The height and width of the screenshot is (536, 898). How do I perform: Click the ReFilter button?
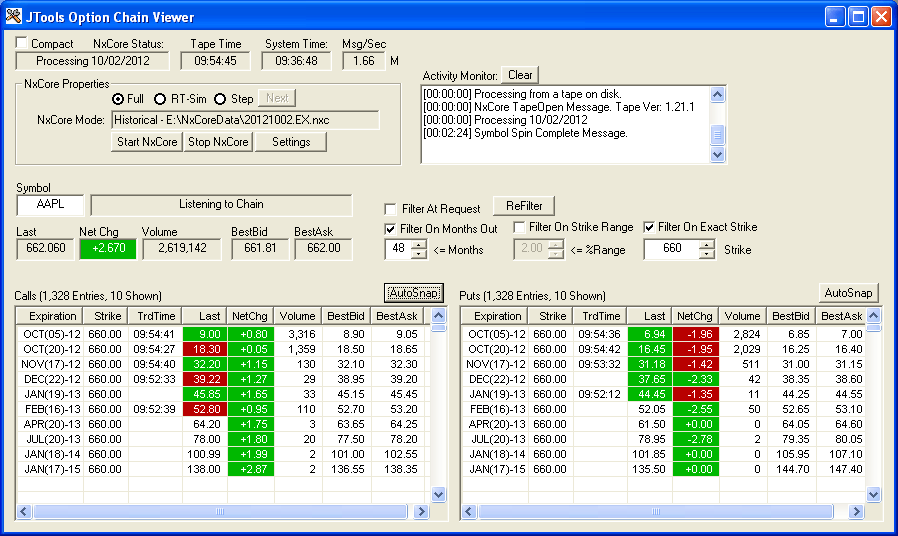(x=524, y=206)
